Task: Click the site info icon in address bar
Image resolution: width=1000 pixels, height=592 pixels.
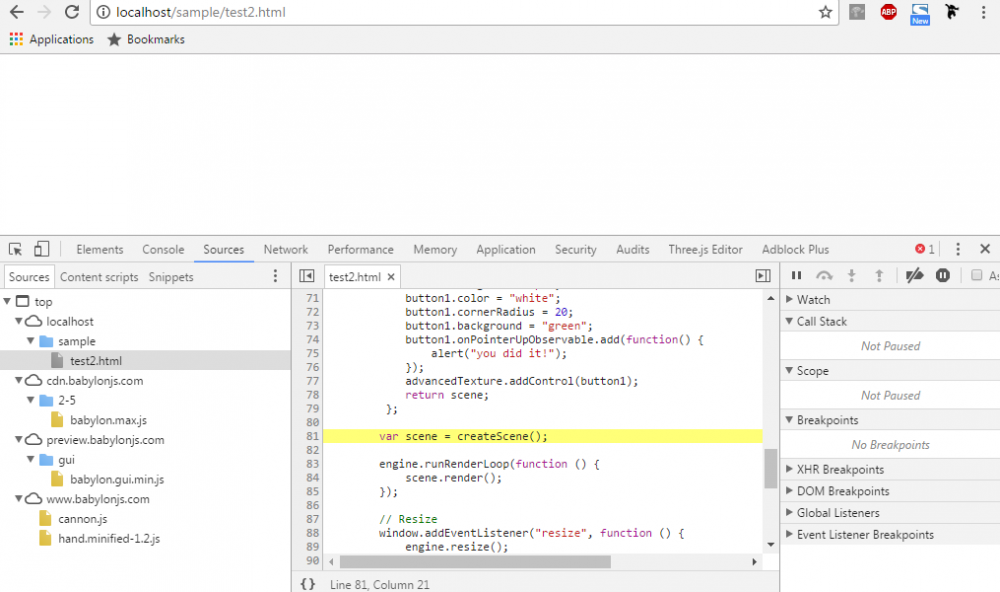Action: [103, 12]
